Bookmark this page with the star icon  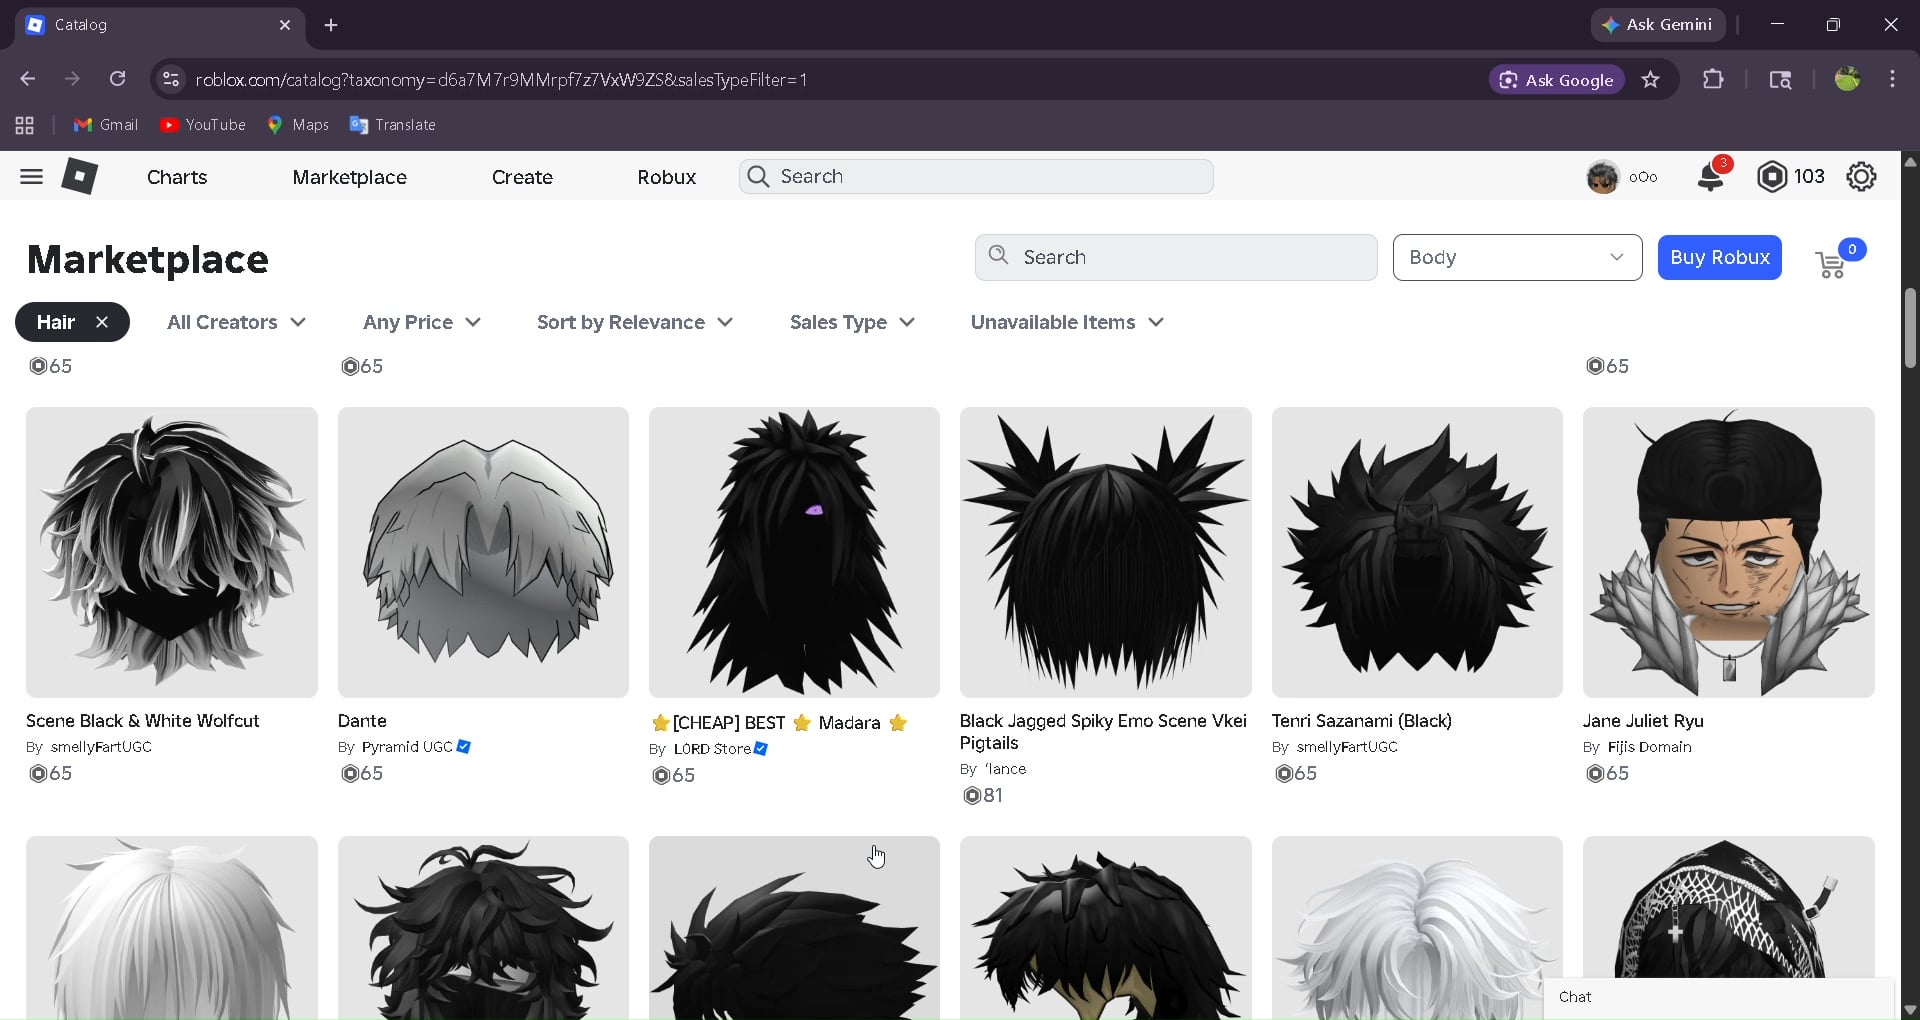click(x=1650, y=80)
